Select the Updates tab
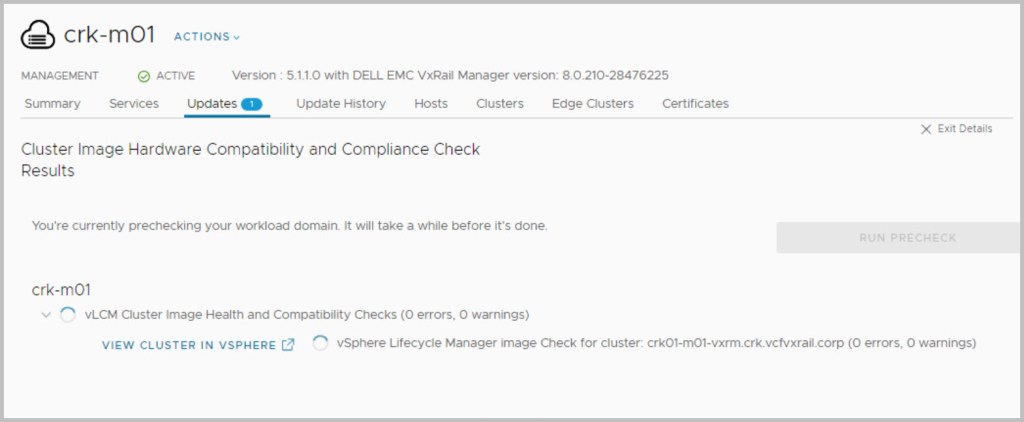 pyautogui.click(x=211, y=104)
